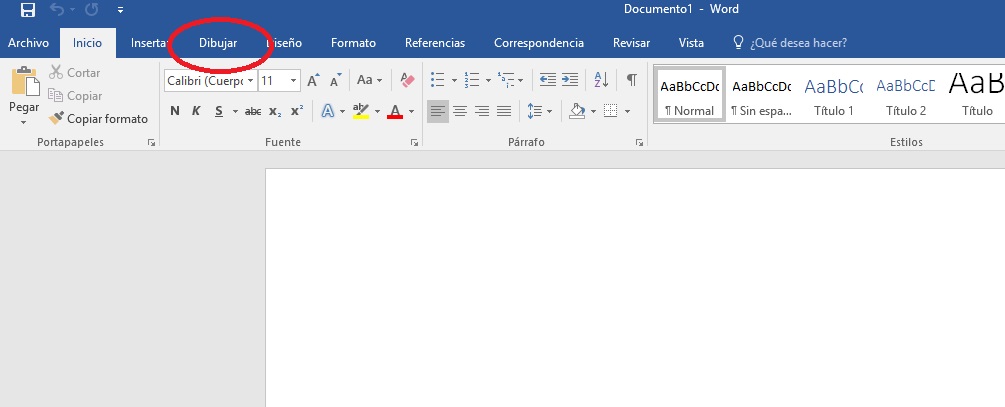The image size is (1005, 407).
Task: Click the Clear formatting eraser icon
Action: pyautogui.click(x=406, y=80)
